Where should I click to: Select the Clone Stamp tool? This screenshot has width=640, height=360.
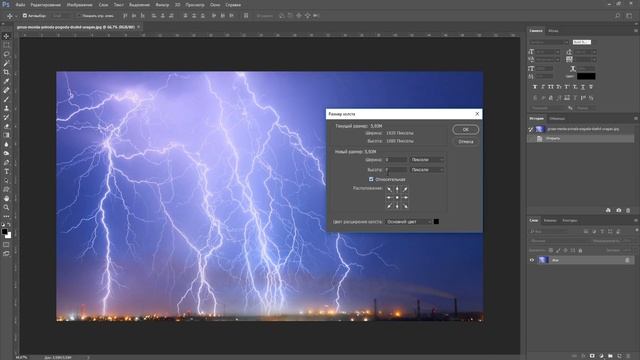[x=6, y=108]
